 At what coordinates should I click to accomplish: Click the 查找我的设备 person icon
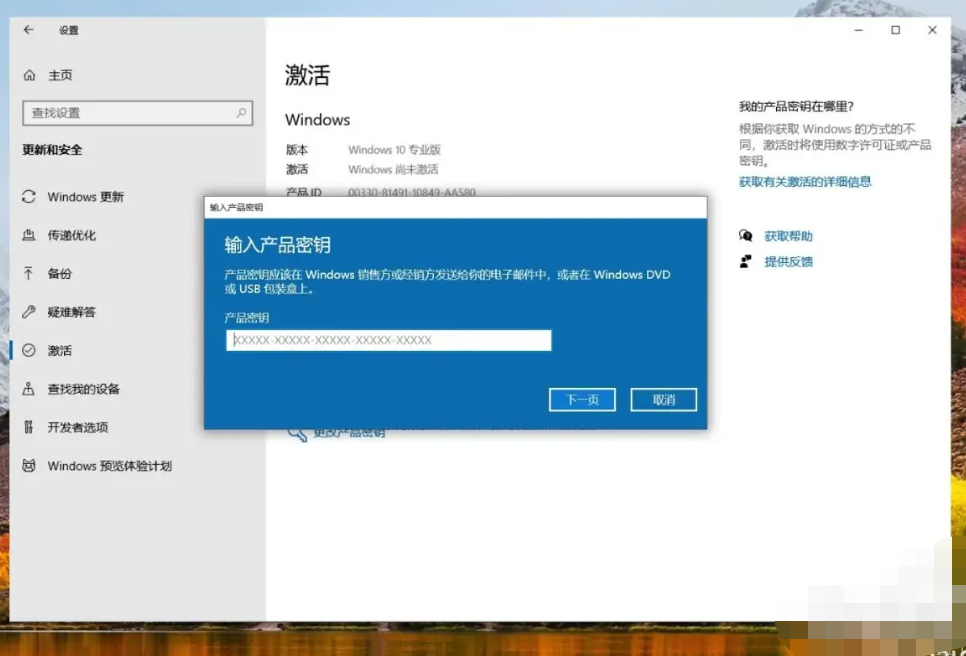29,389
